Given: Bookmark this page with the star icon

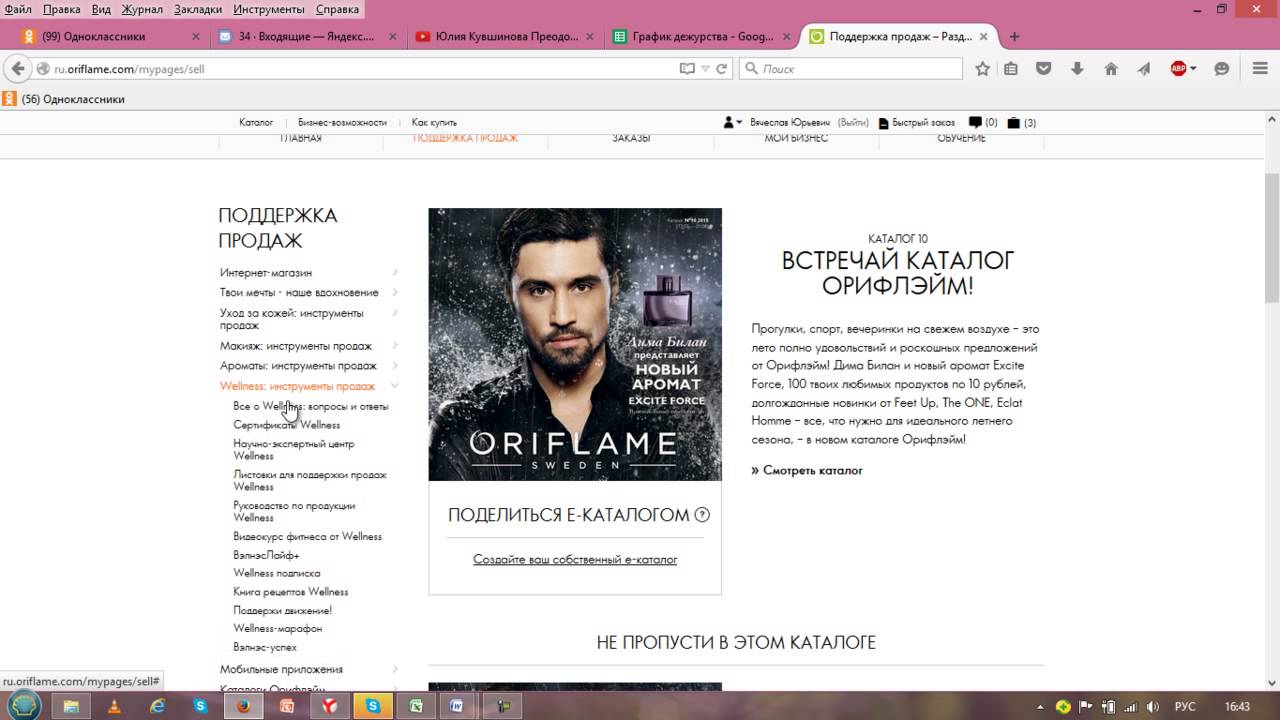Looking at the screenshot, I should (x=982, y=69).
